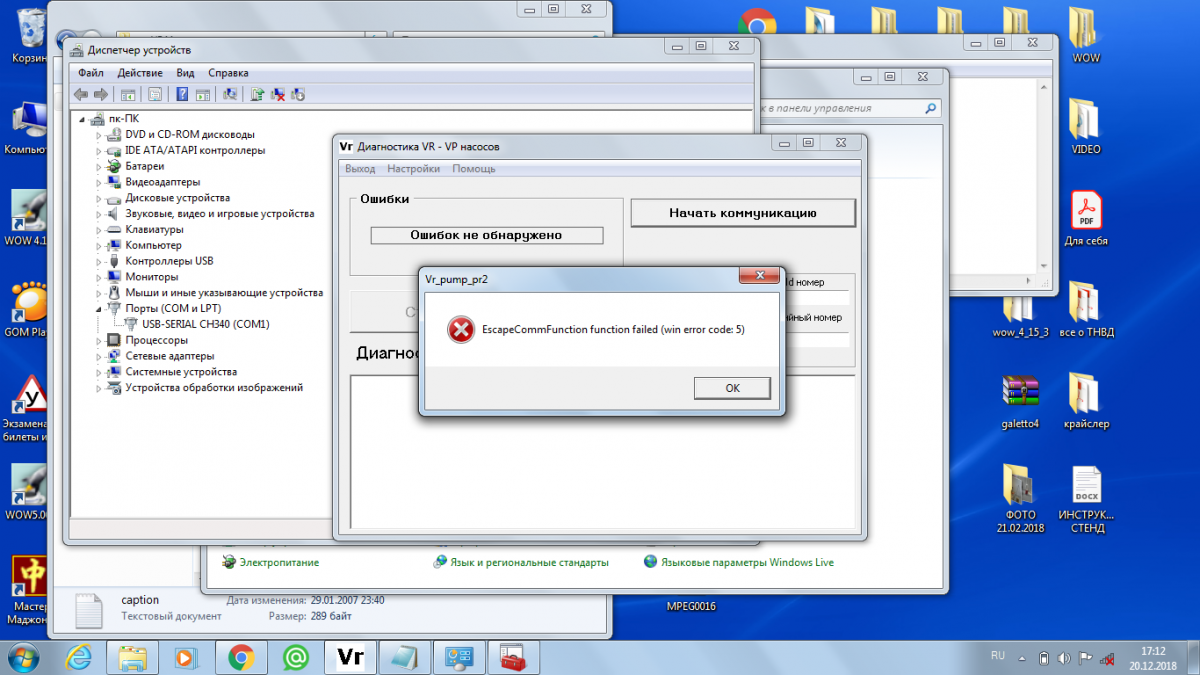Select Мыши и иные указывающие устройства
The width and height of the screenshot is (1200, 675).
click(224, 293)
